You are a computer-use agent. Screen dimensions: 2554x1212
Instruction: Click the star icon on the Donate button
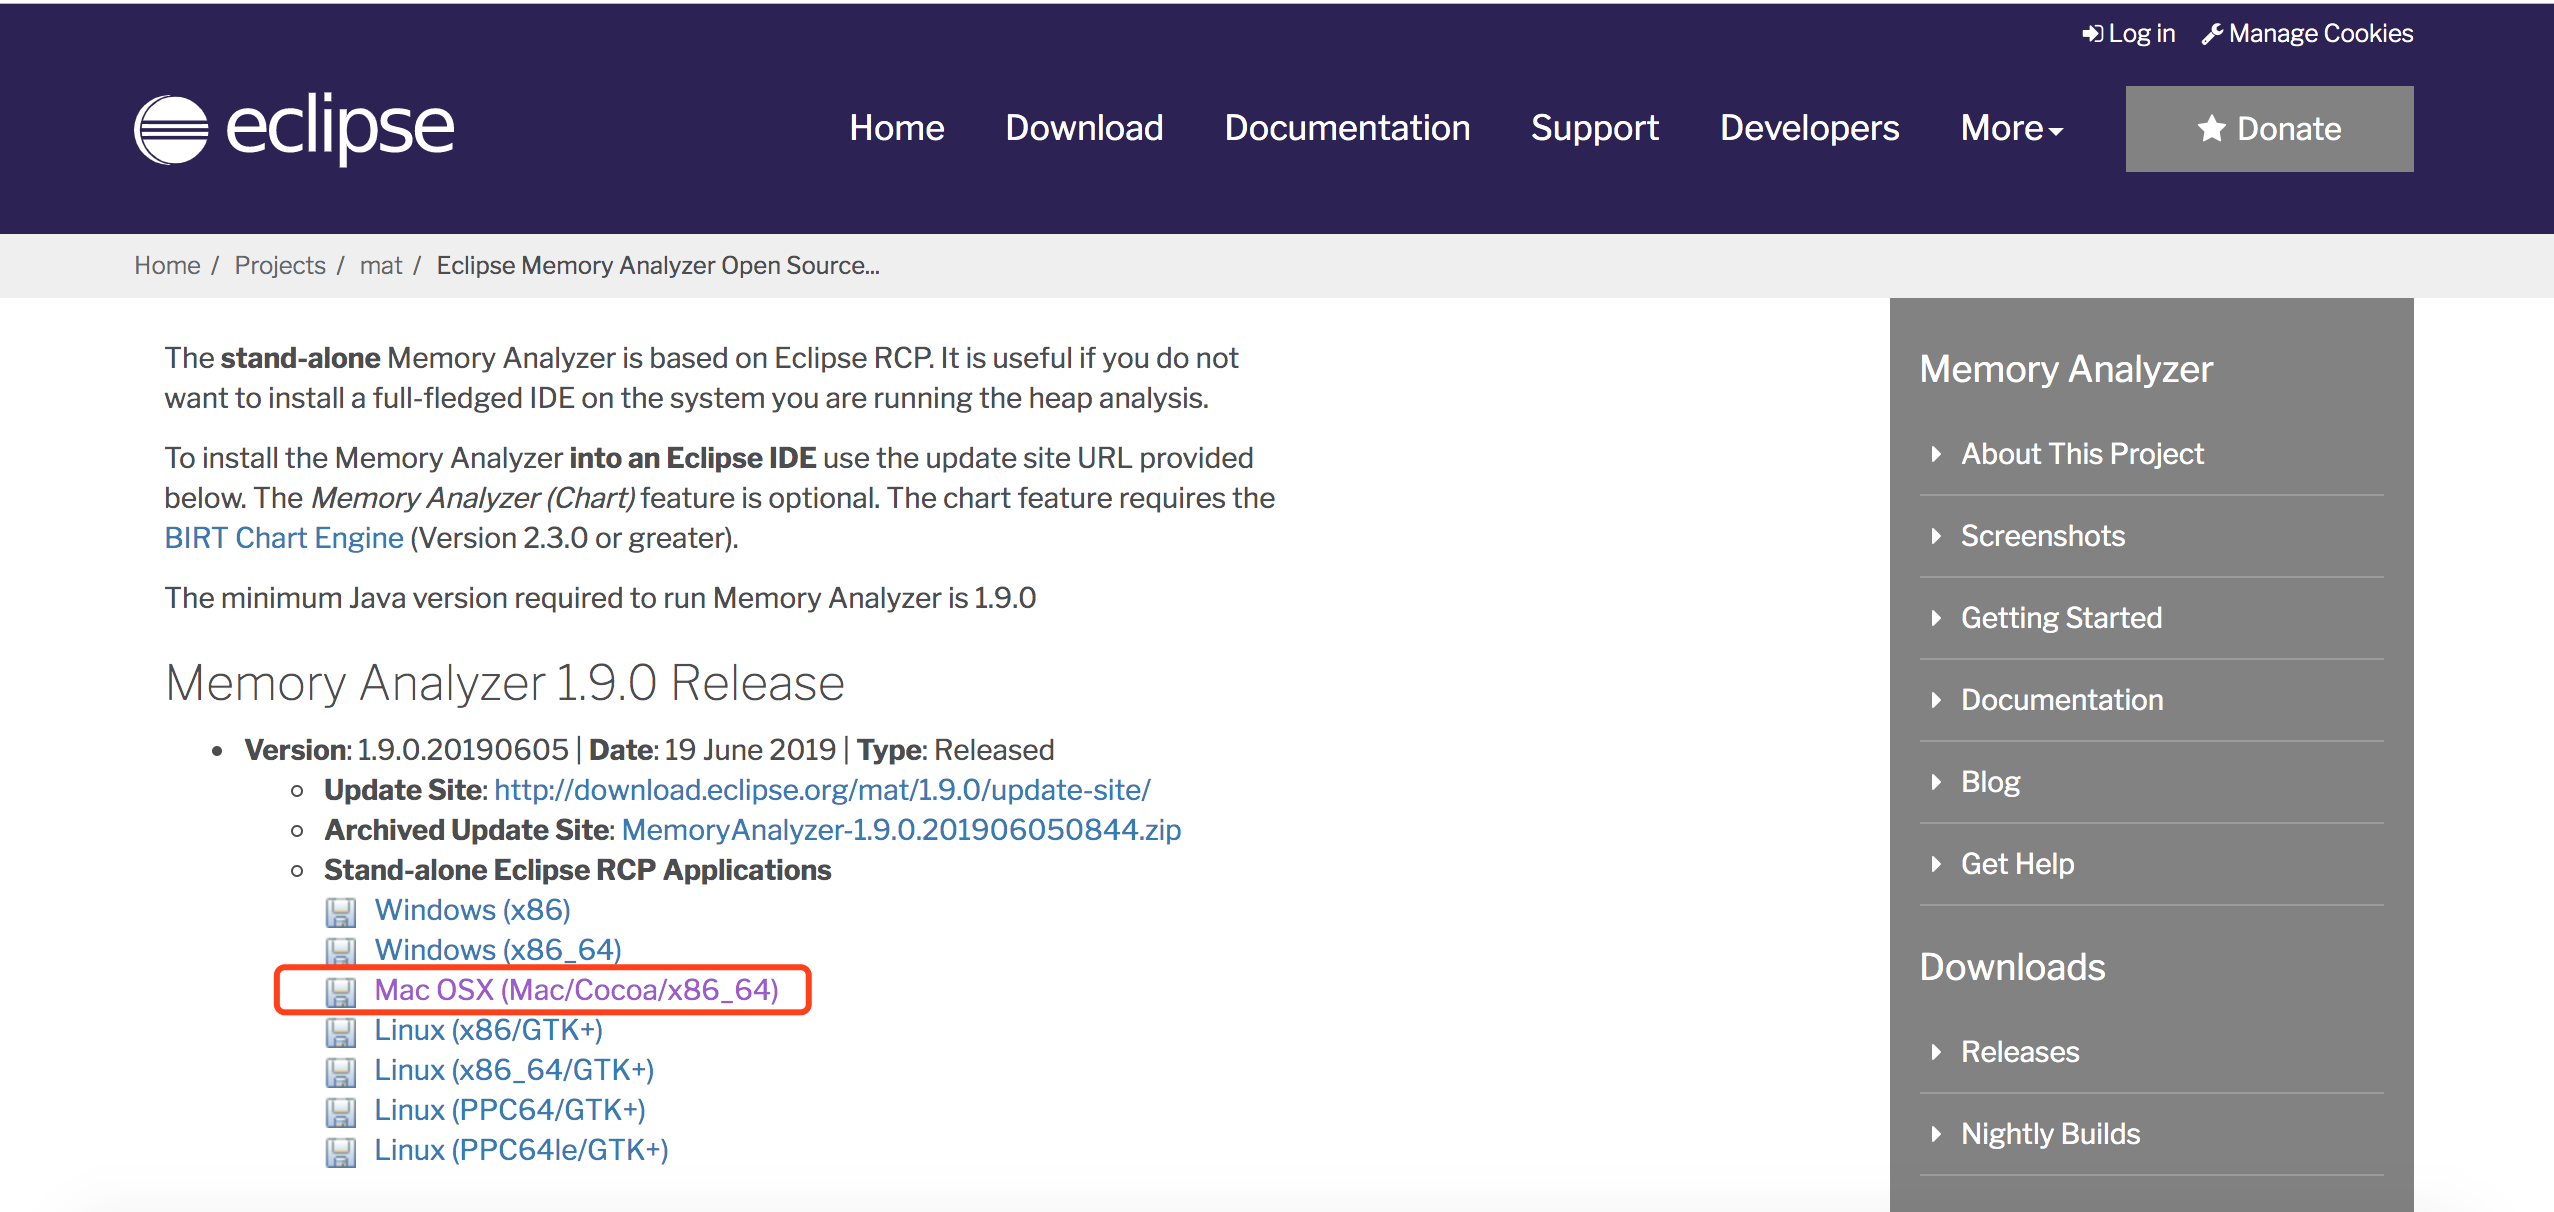[x=2210, y=128]
